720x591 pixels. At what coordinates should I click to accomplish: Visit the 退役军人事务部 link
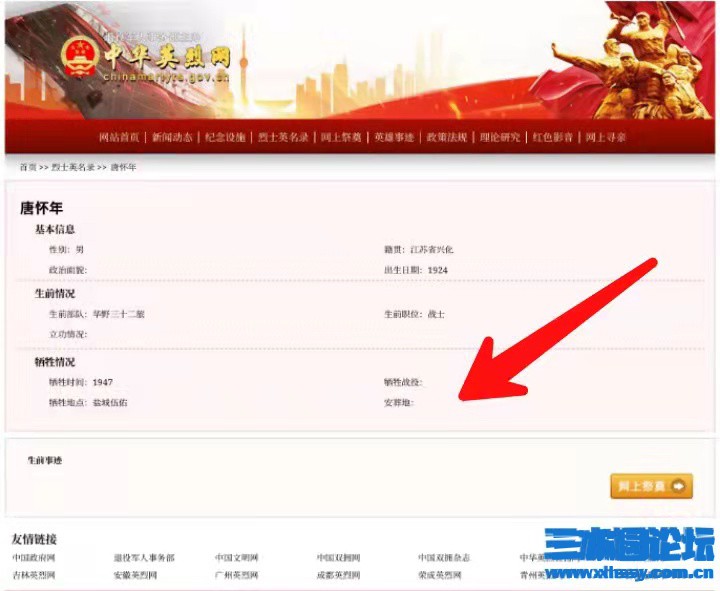(x=144, y=558)
